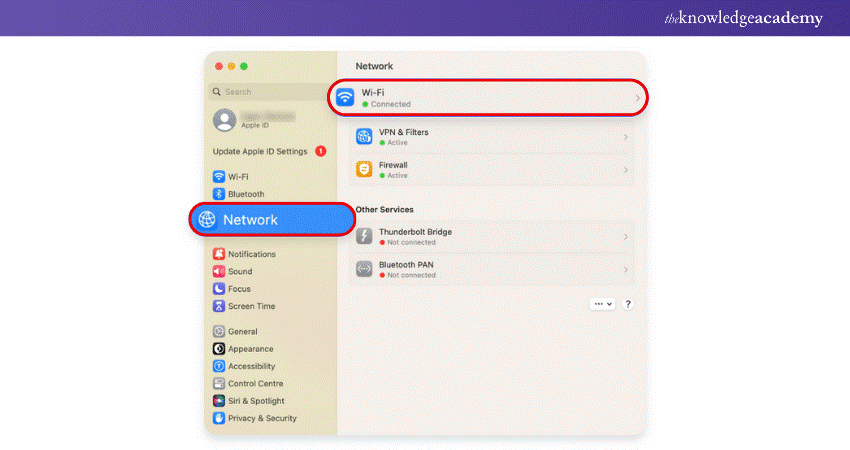Open Screen Time in the sidebar
The image size is (850, 450).
tap(250, 306)
